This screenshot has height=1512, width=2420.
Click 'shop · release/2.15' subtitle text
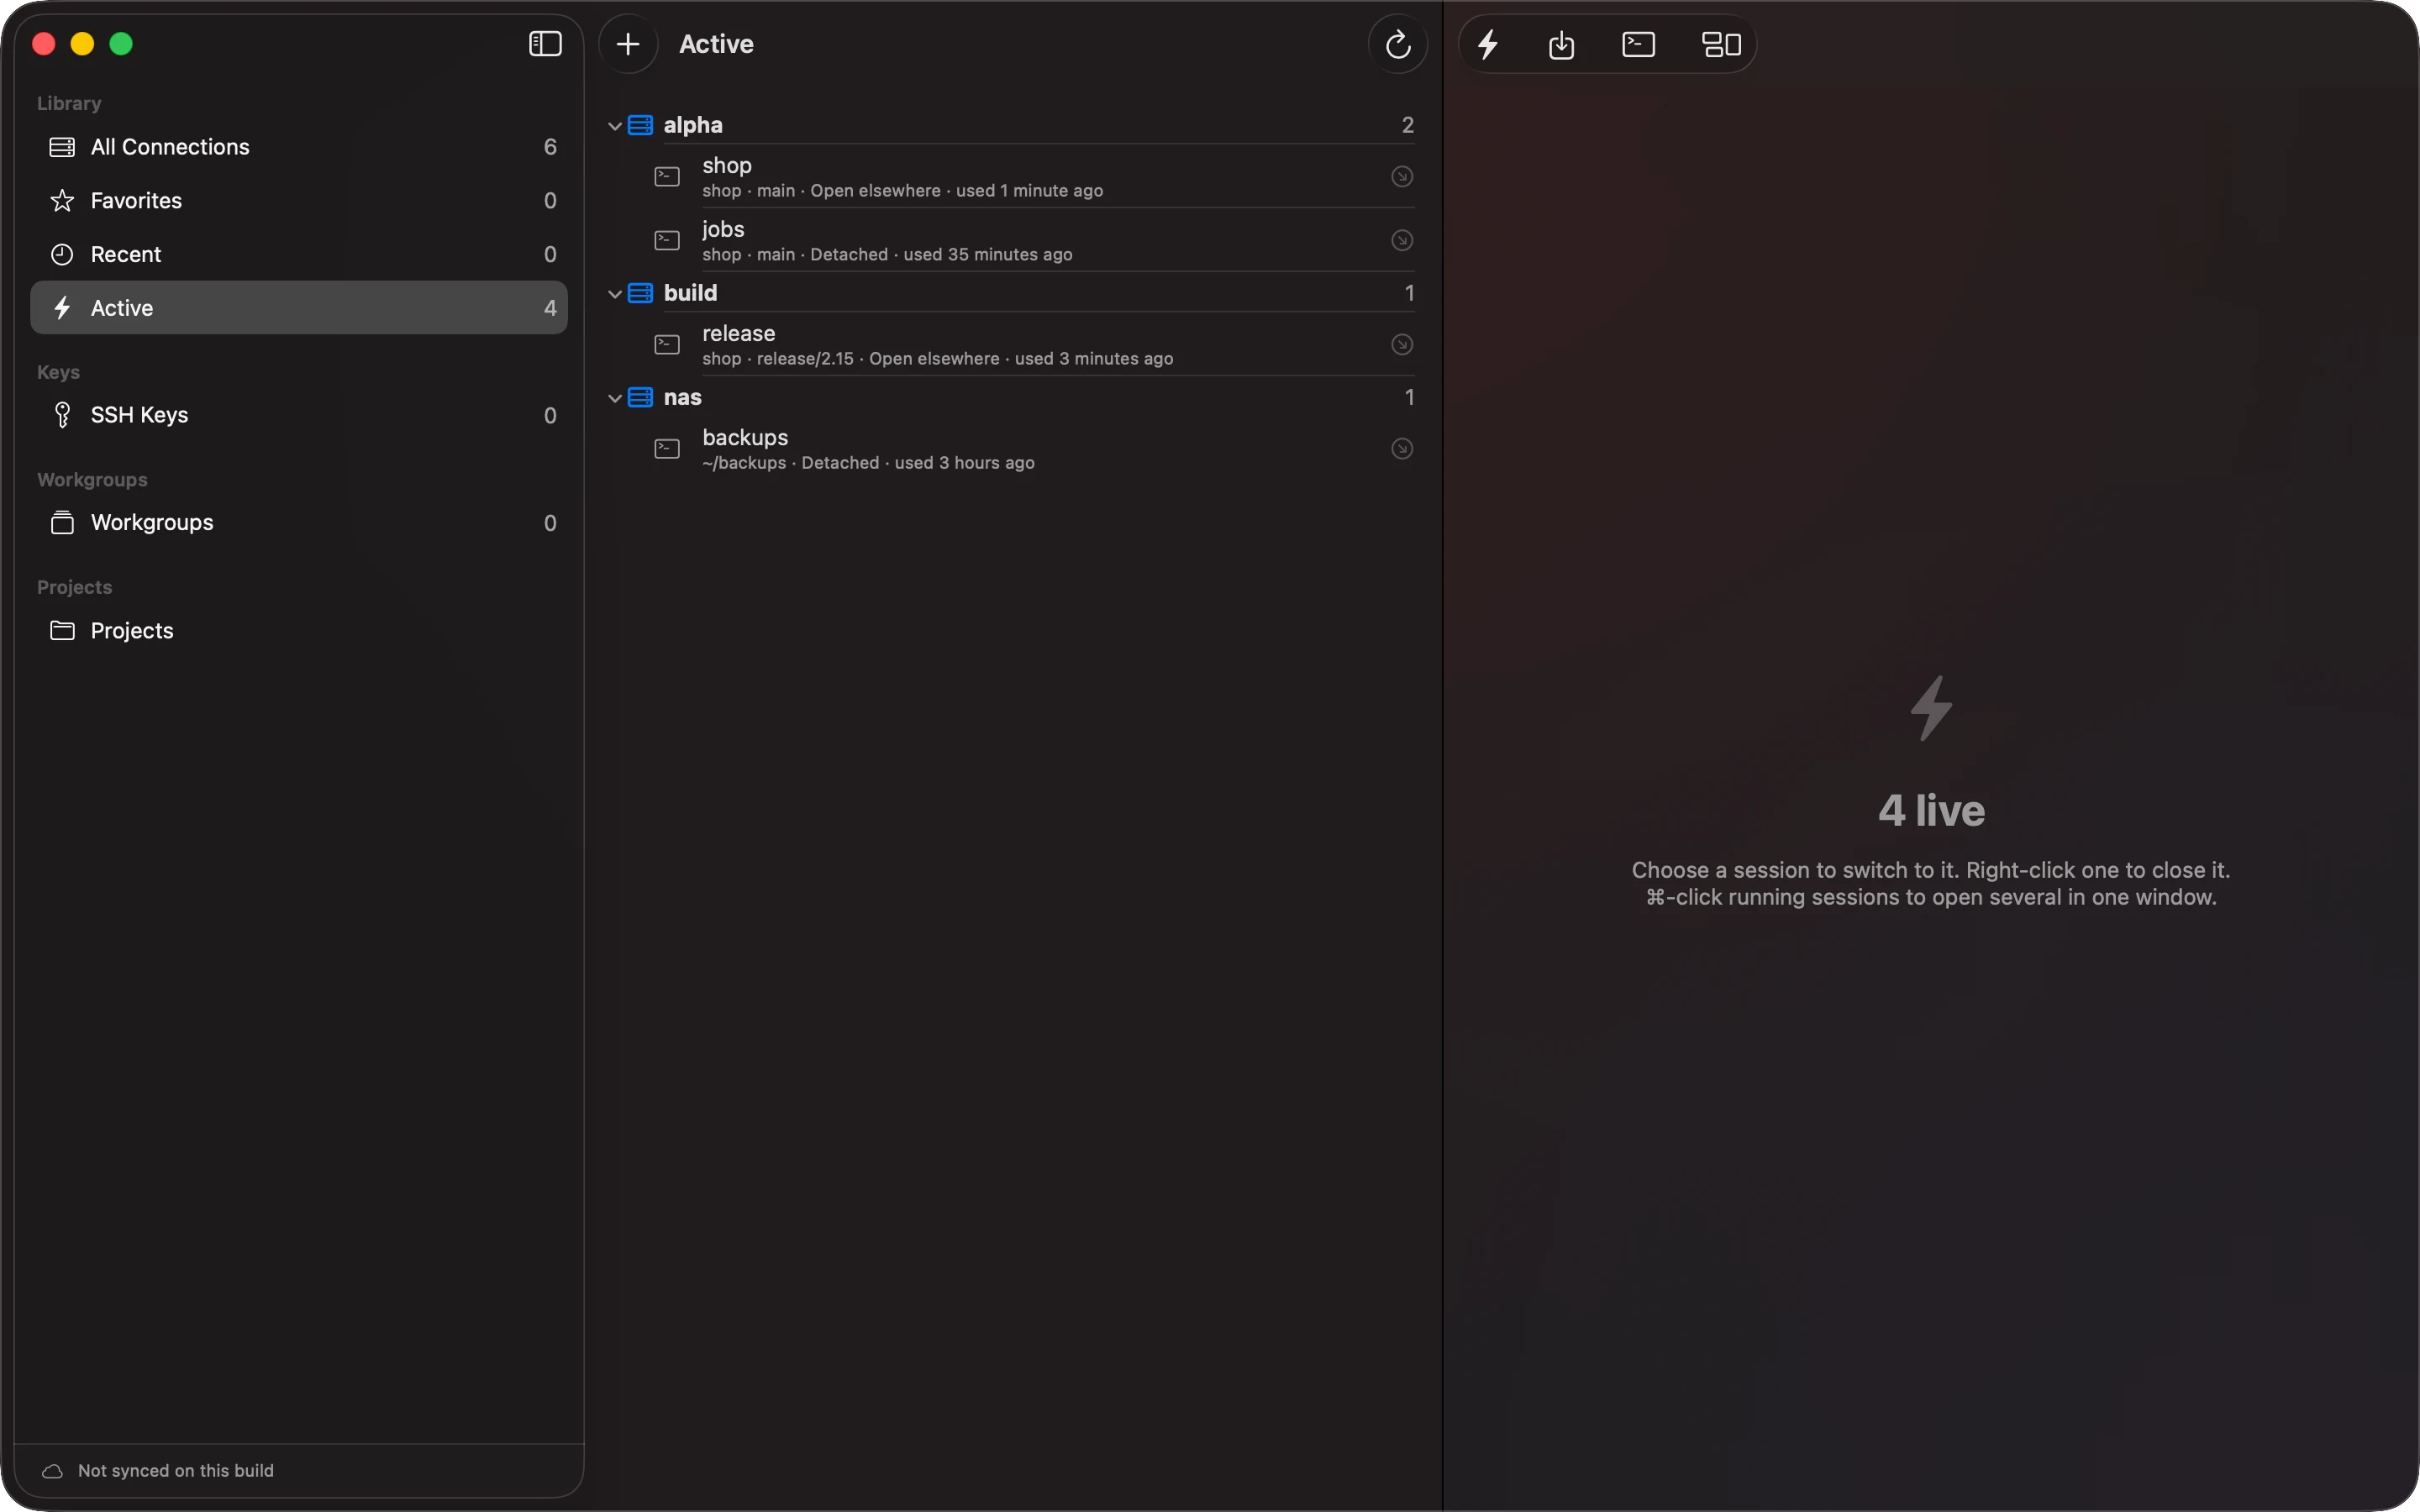pos(778,359)
